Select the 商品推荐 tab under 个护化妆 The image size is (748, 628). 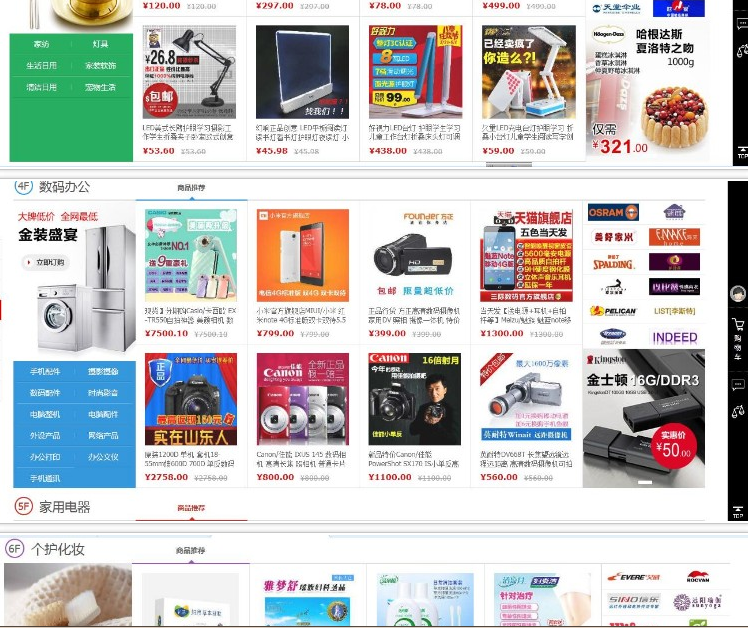click(190, 551)
